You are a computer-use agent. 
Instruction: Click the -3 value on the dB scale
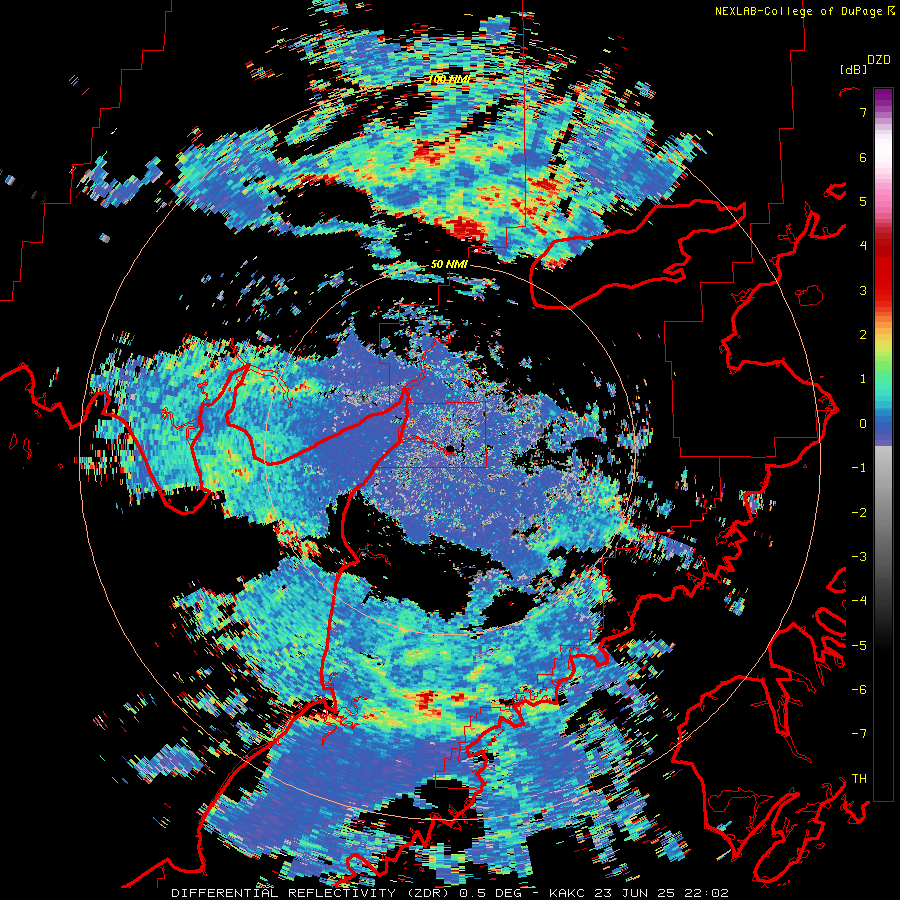pyautogui.click(x=859, y=557)
